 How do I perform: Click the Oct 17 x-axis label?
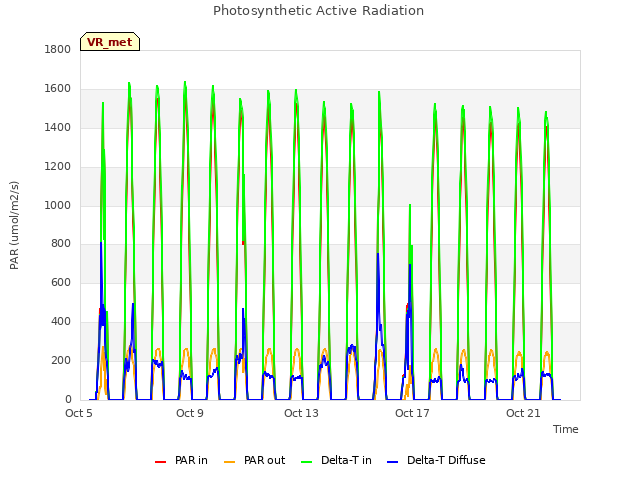pyautogui.click(x=412, y=413)
